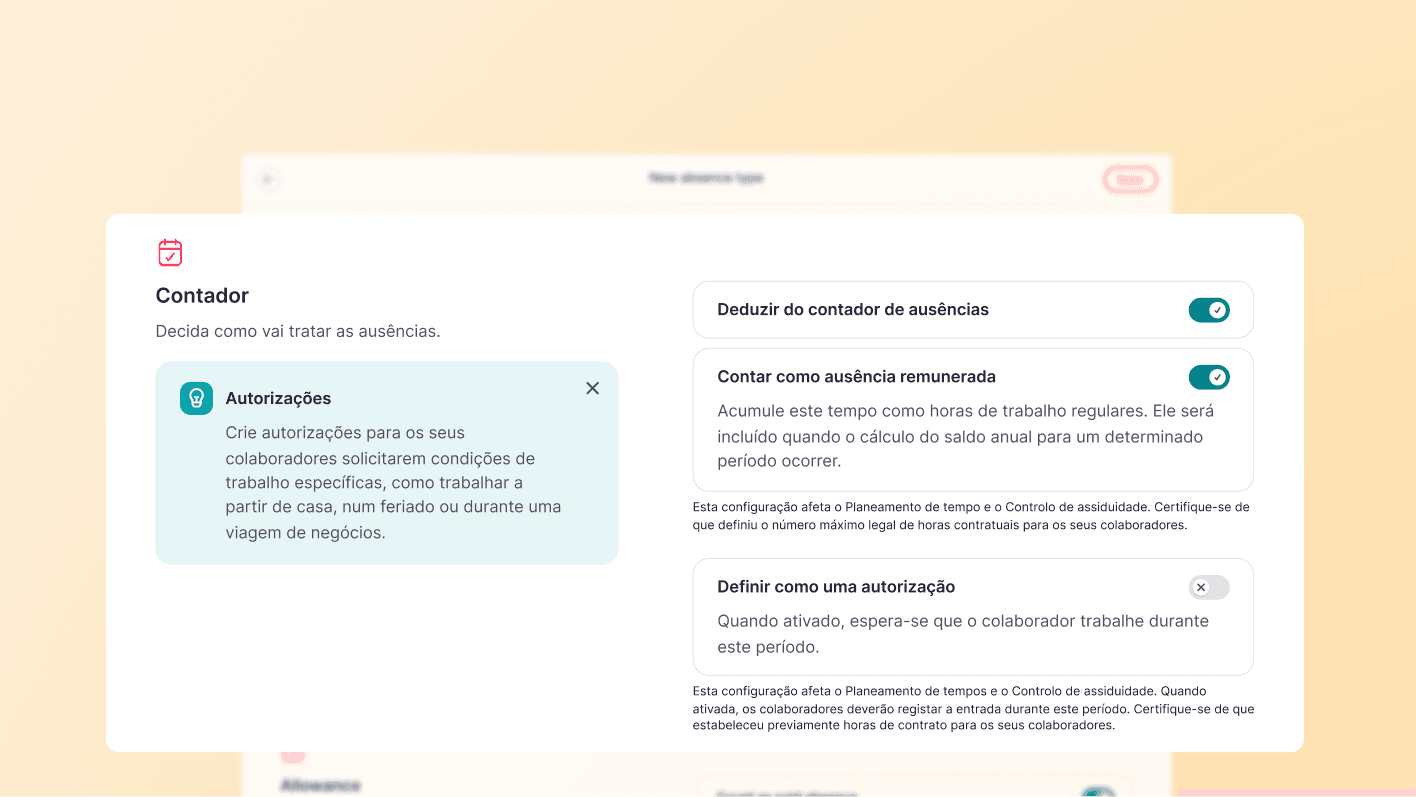Viewport: 1416px width, 797px height.
Task: Click the back arrow in the New absence type header
Action: [x=267, y=178]
